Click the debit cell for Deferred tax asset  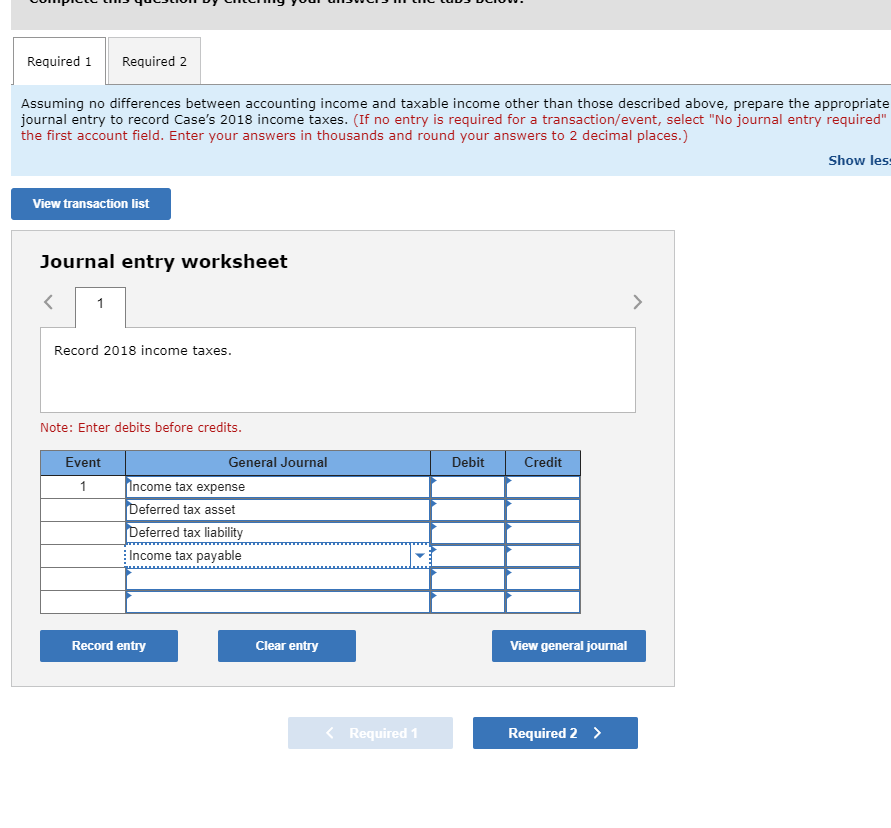[x=467, y=509]
